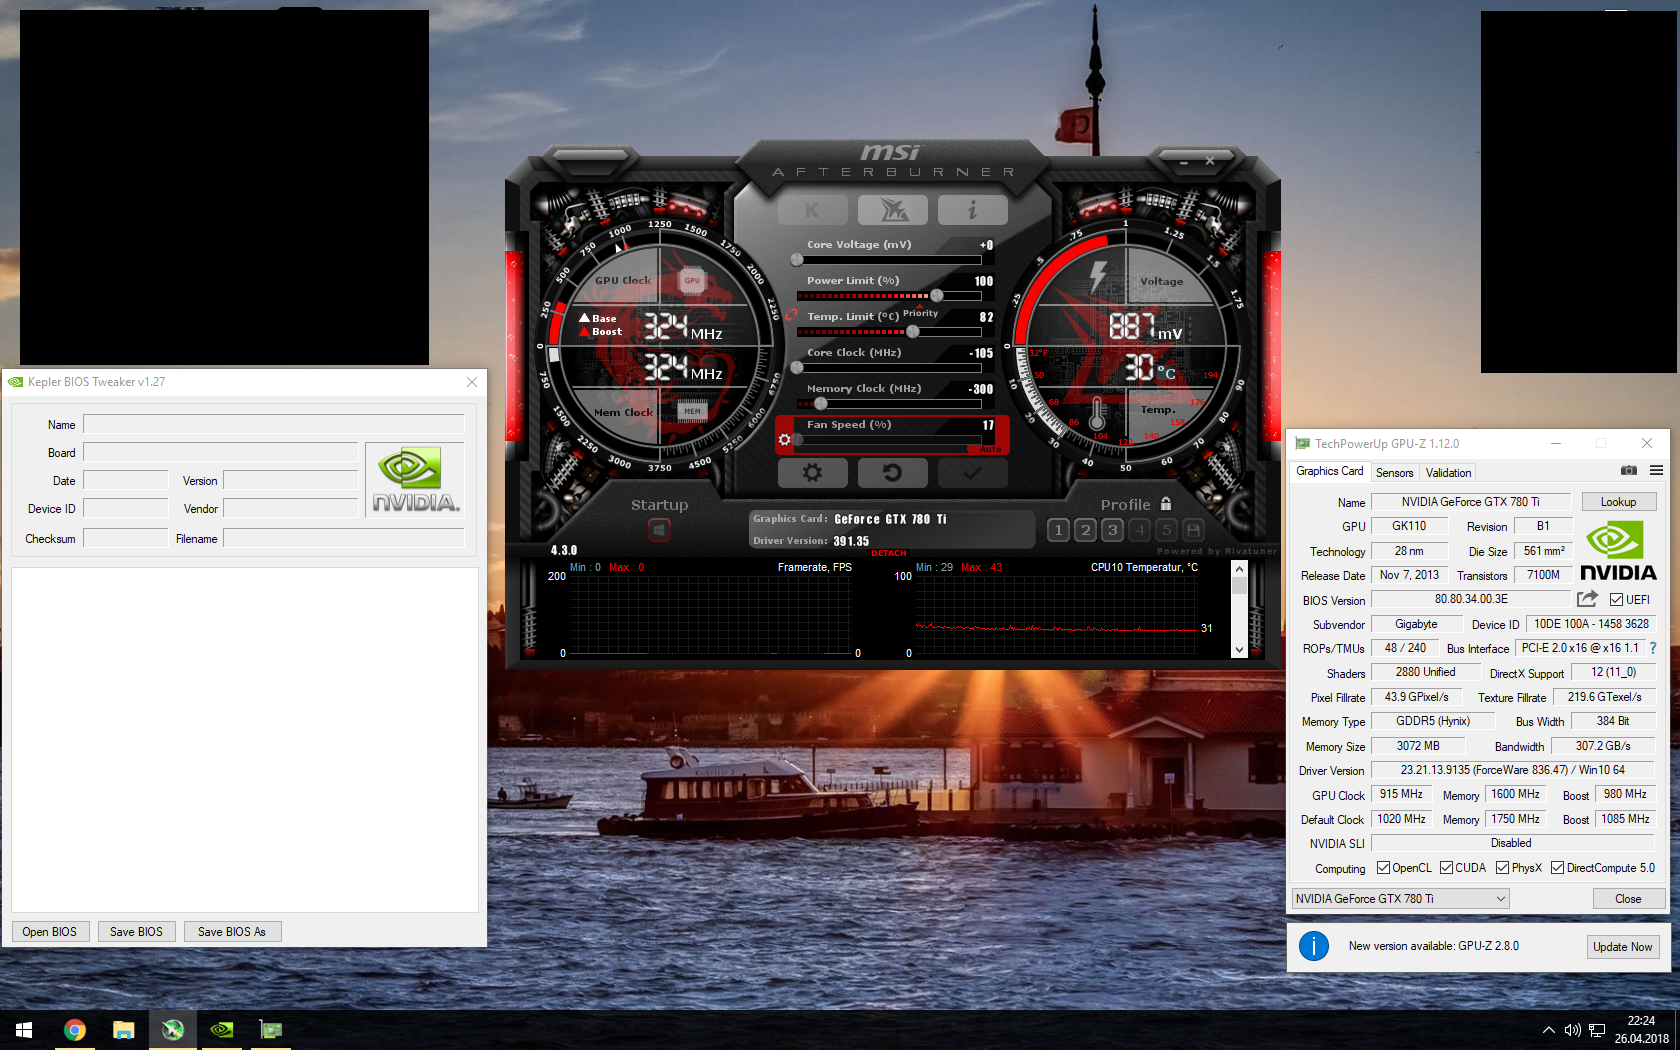Toggle the Profile lock icon
The image size is (1680, 1050).
pos(1166,504)
